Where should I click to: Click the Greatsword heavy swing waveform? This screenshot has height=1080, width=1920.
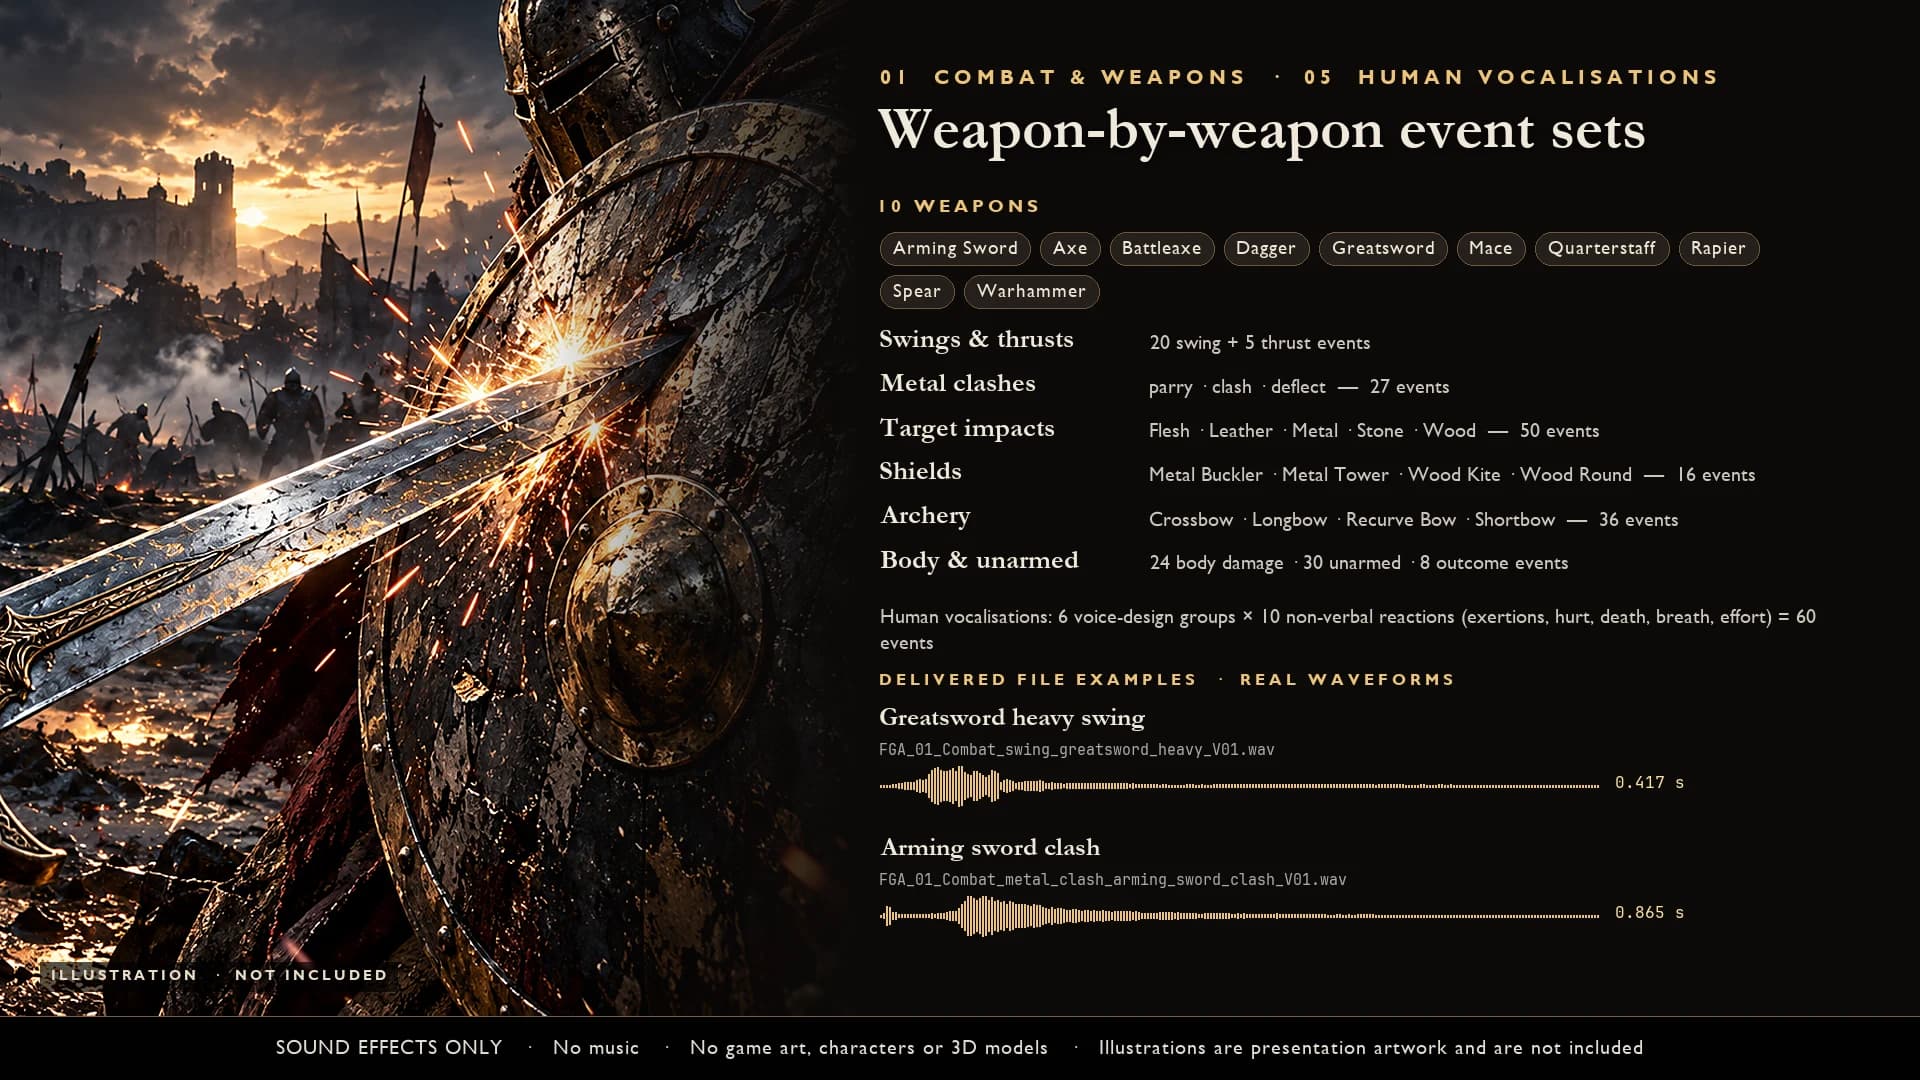[1239, 786]
